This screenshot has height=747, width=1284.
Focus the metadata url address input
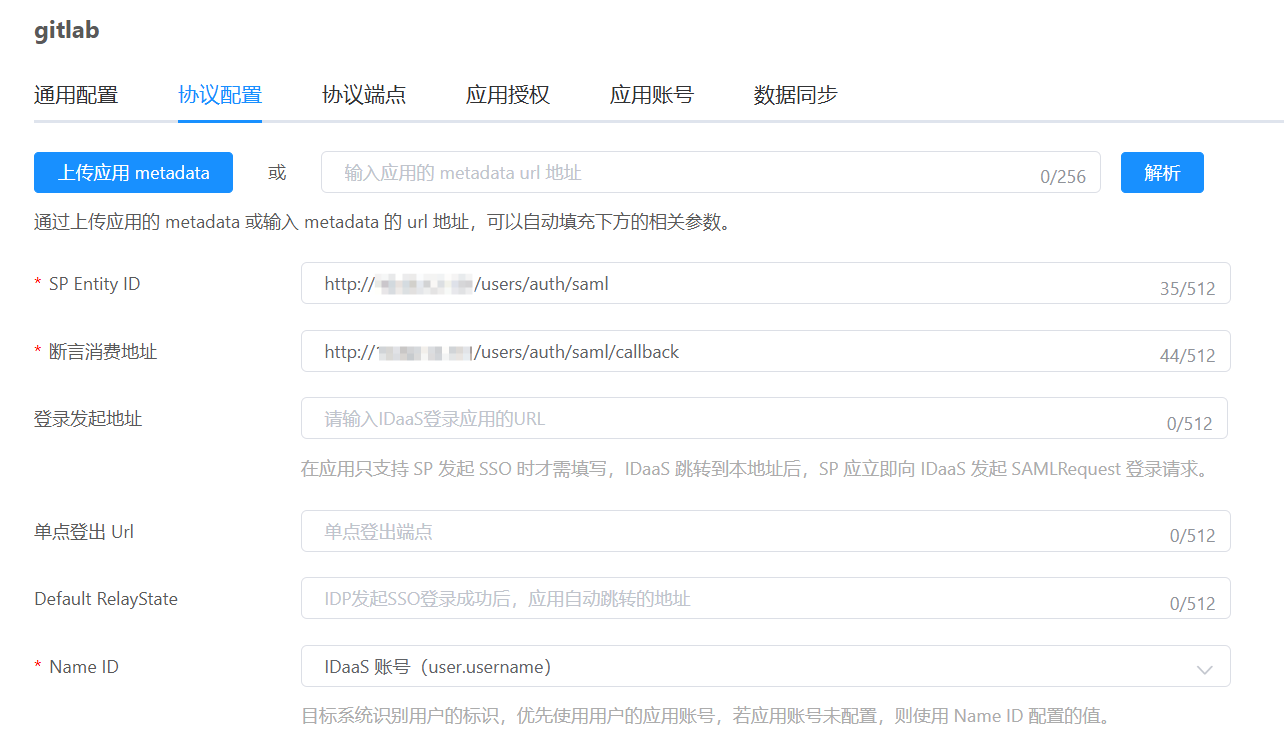click(x=680, y=173)
